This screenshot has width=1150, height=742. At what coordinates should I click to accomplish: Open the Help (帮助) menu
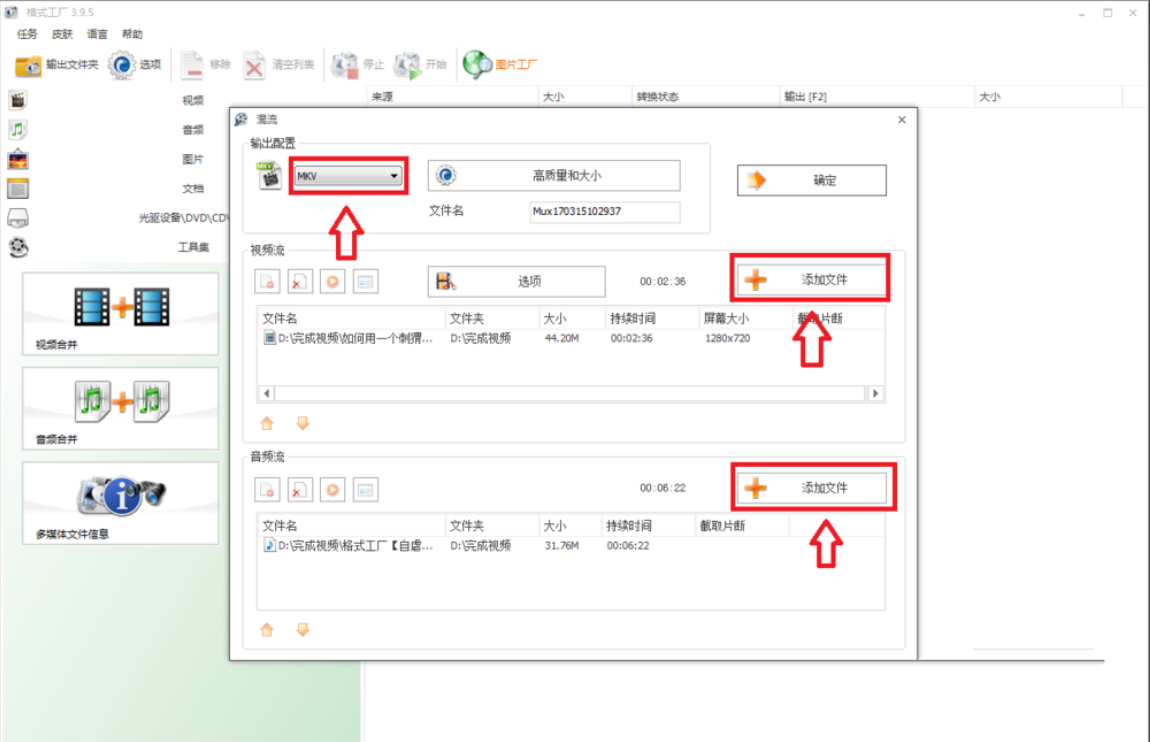pyautogui.click(x=132, y=34)
